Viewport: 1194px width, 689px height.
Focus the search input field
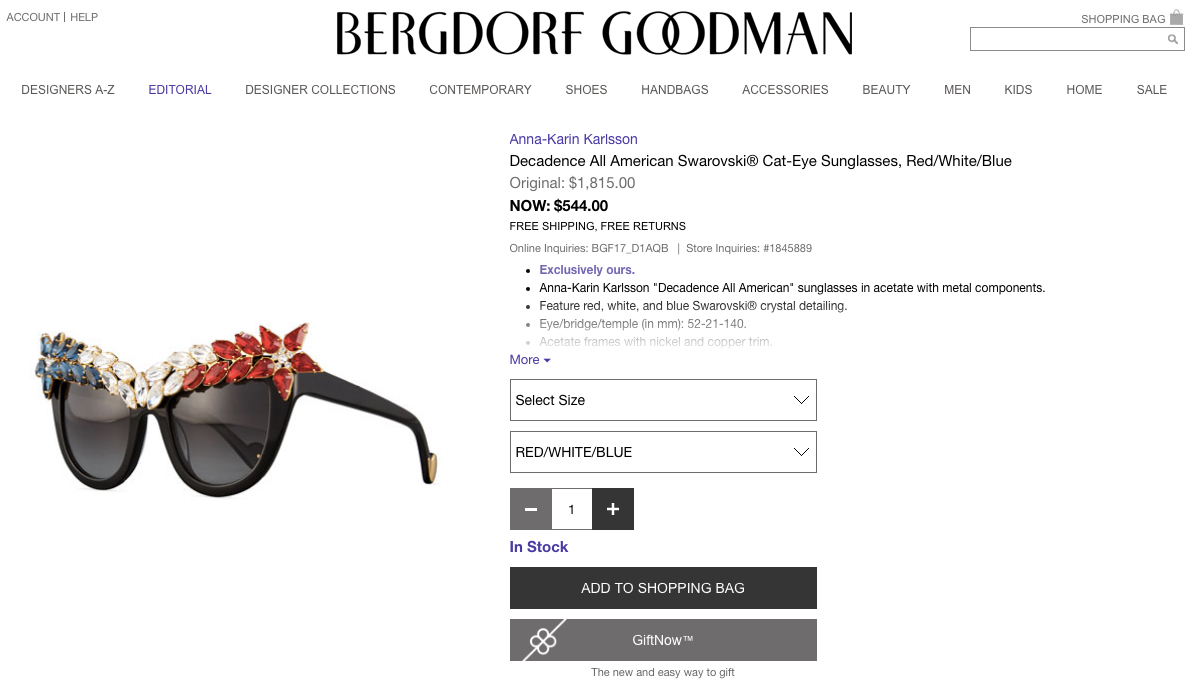1068,39
